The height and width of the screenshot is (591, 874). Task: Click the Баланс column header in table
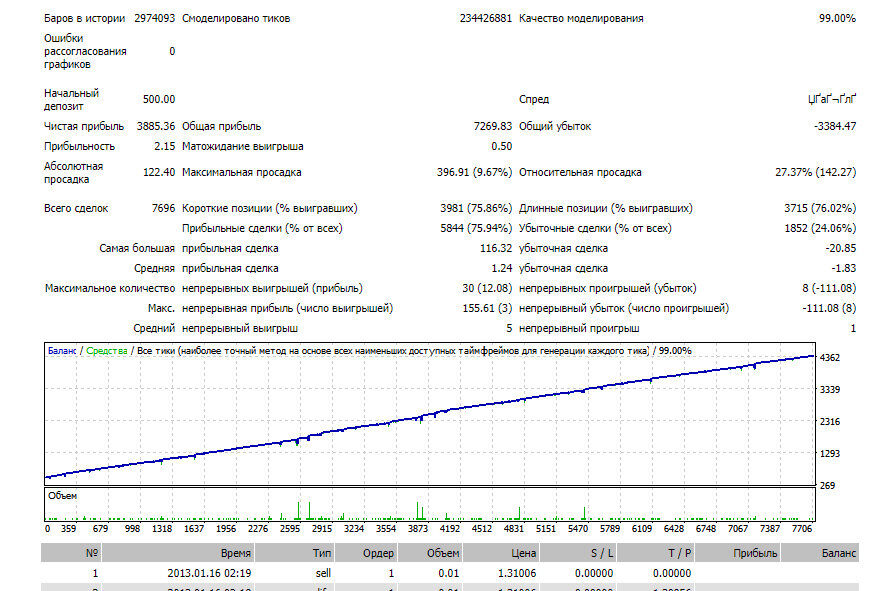point(820,553)
